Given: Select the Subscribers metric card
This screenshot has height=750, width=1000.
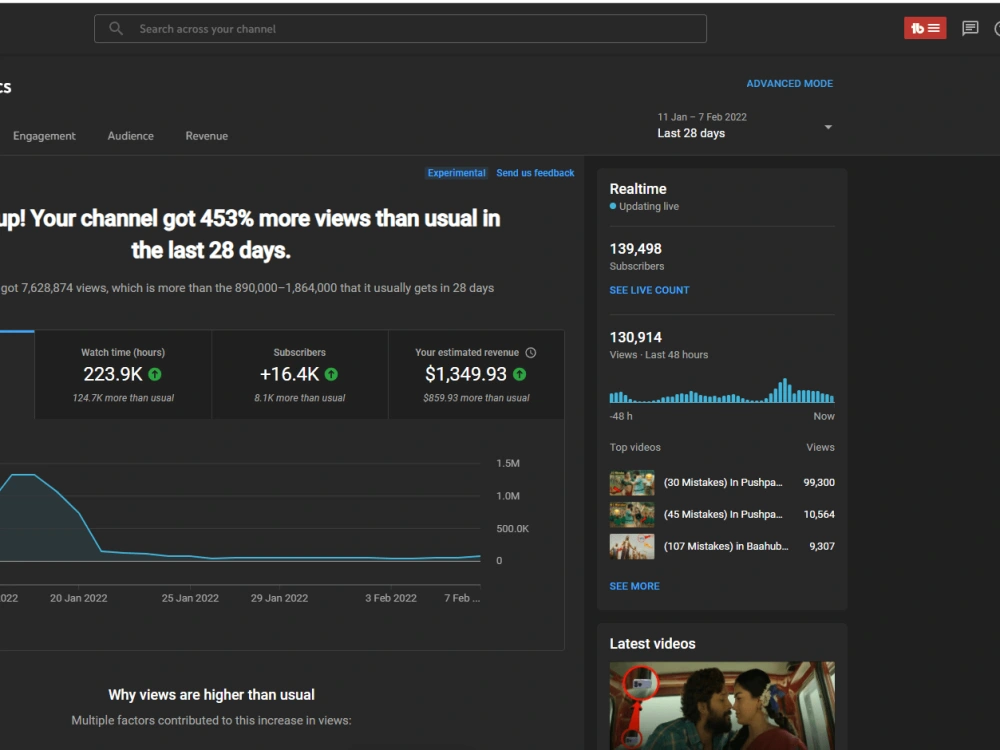Looking at the screenshot, I should pyautogui.click(x=300, y=375).
